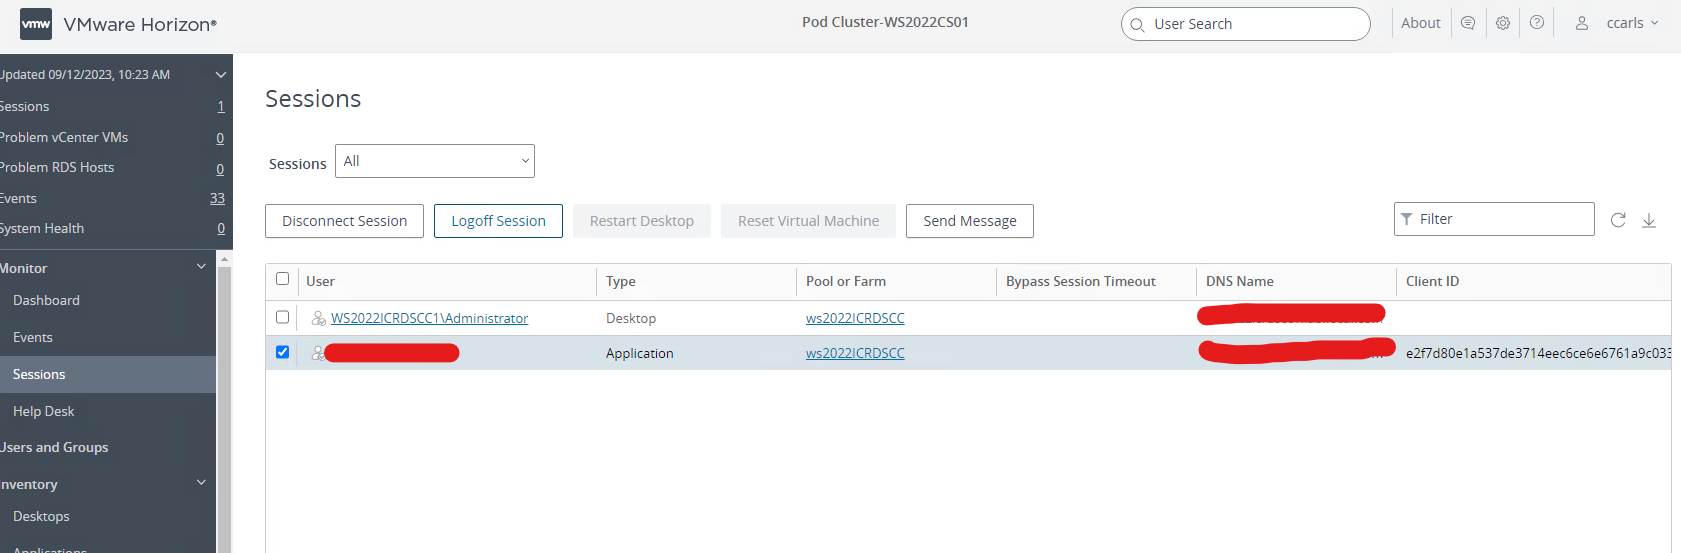Open the Sessions All dropdown
The width and height of the screenshot is (1681, 553).
(435, 161)
